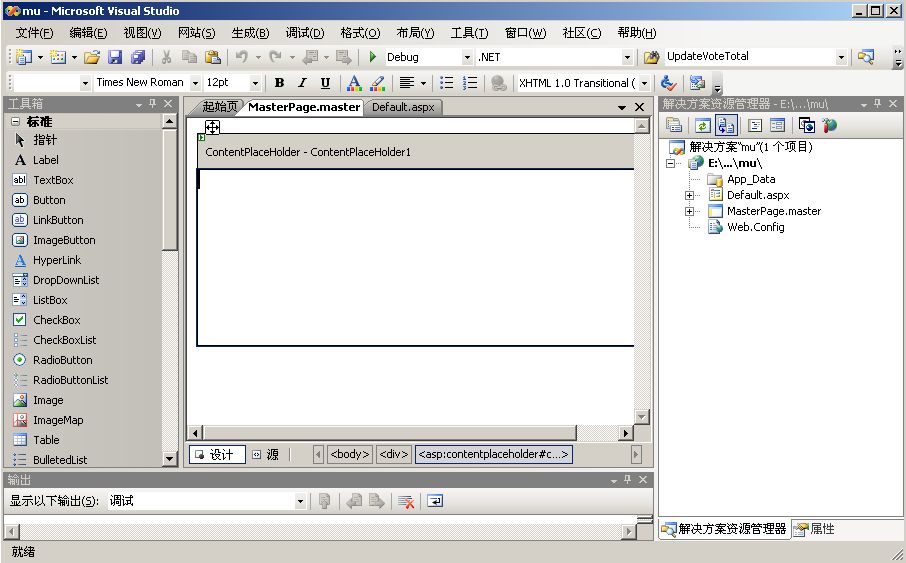Toggle Underline formatting

325,83
